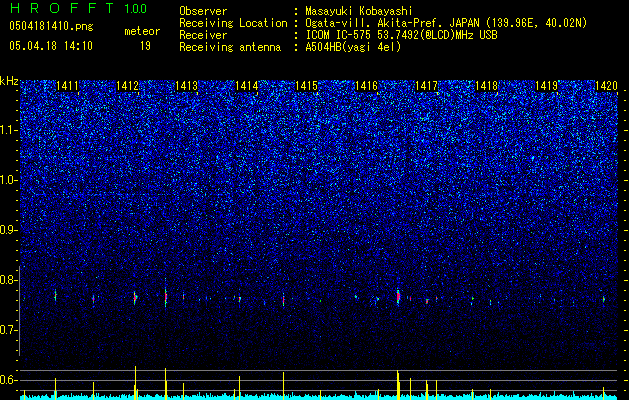
Task: Click the 1414 time axis label
Action: [x=247, y=86]
